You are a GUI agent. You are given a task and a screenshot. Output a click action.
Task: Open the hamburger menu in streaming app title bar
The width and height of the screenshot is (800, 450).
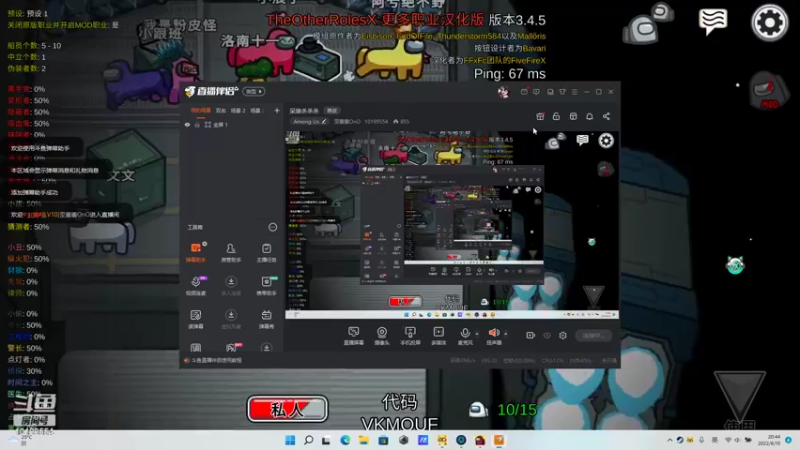tap(574, 92)
